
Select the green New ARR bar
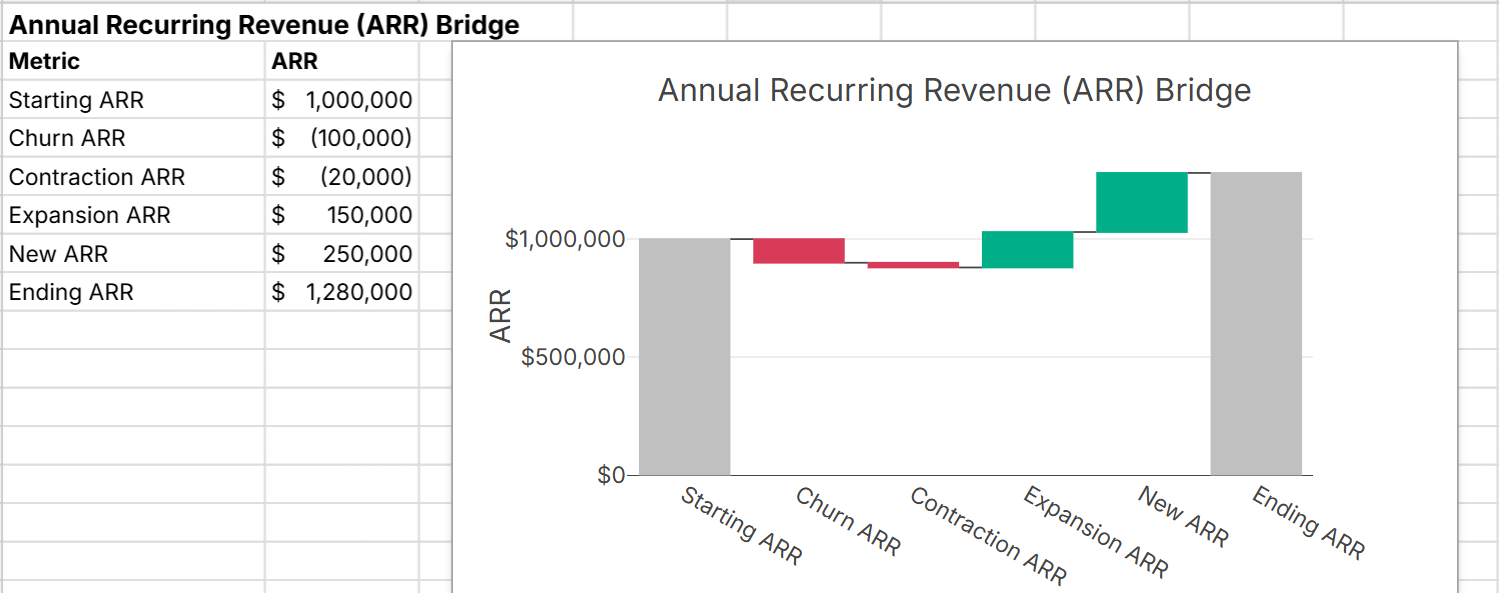point(1141,202)
